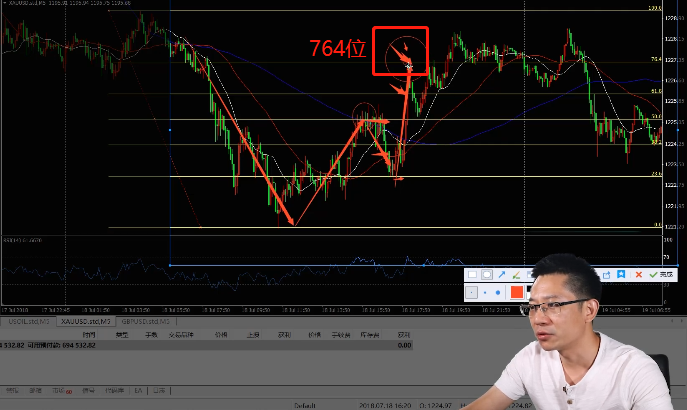Select the arrow annotation tool
Image resolution: width=687 pixels, height=410 pixels.
502,275
